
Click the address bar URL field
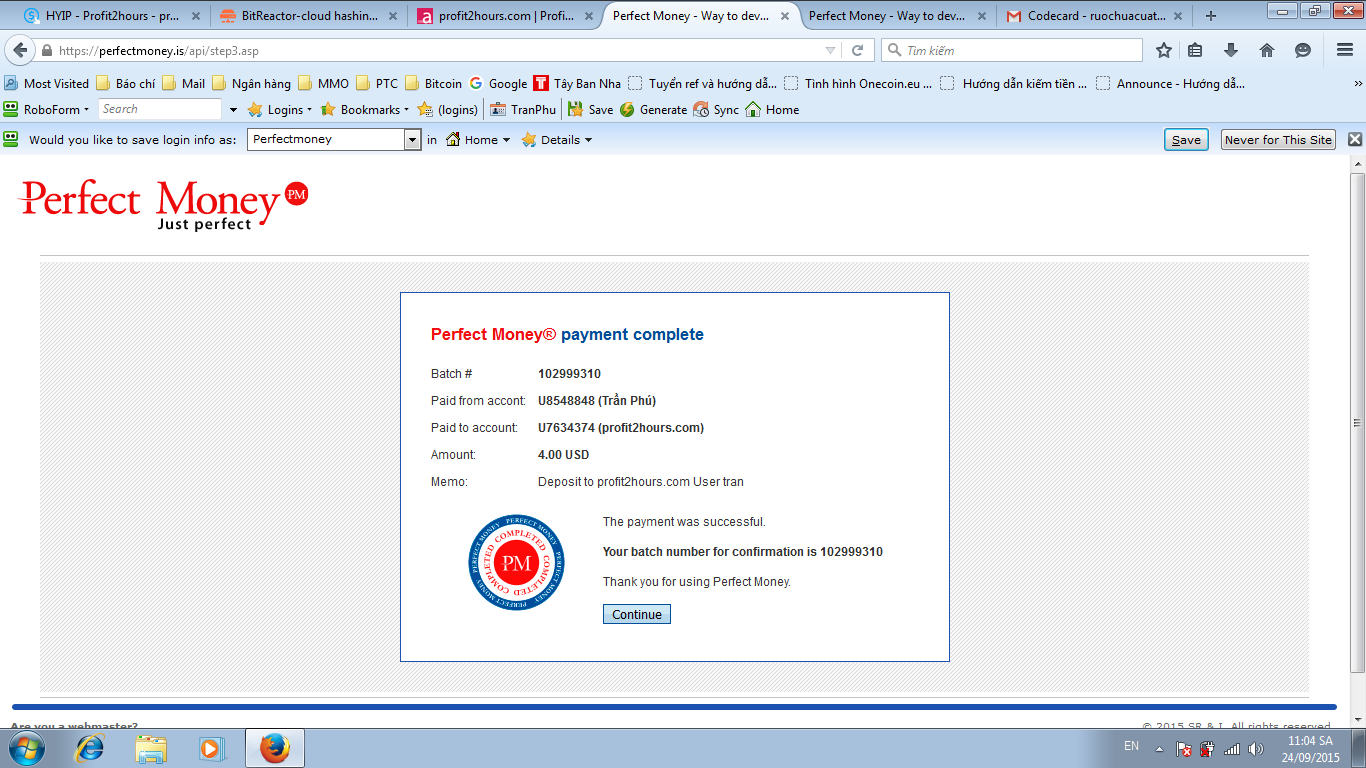[437, 51]
